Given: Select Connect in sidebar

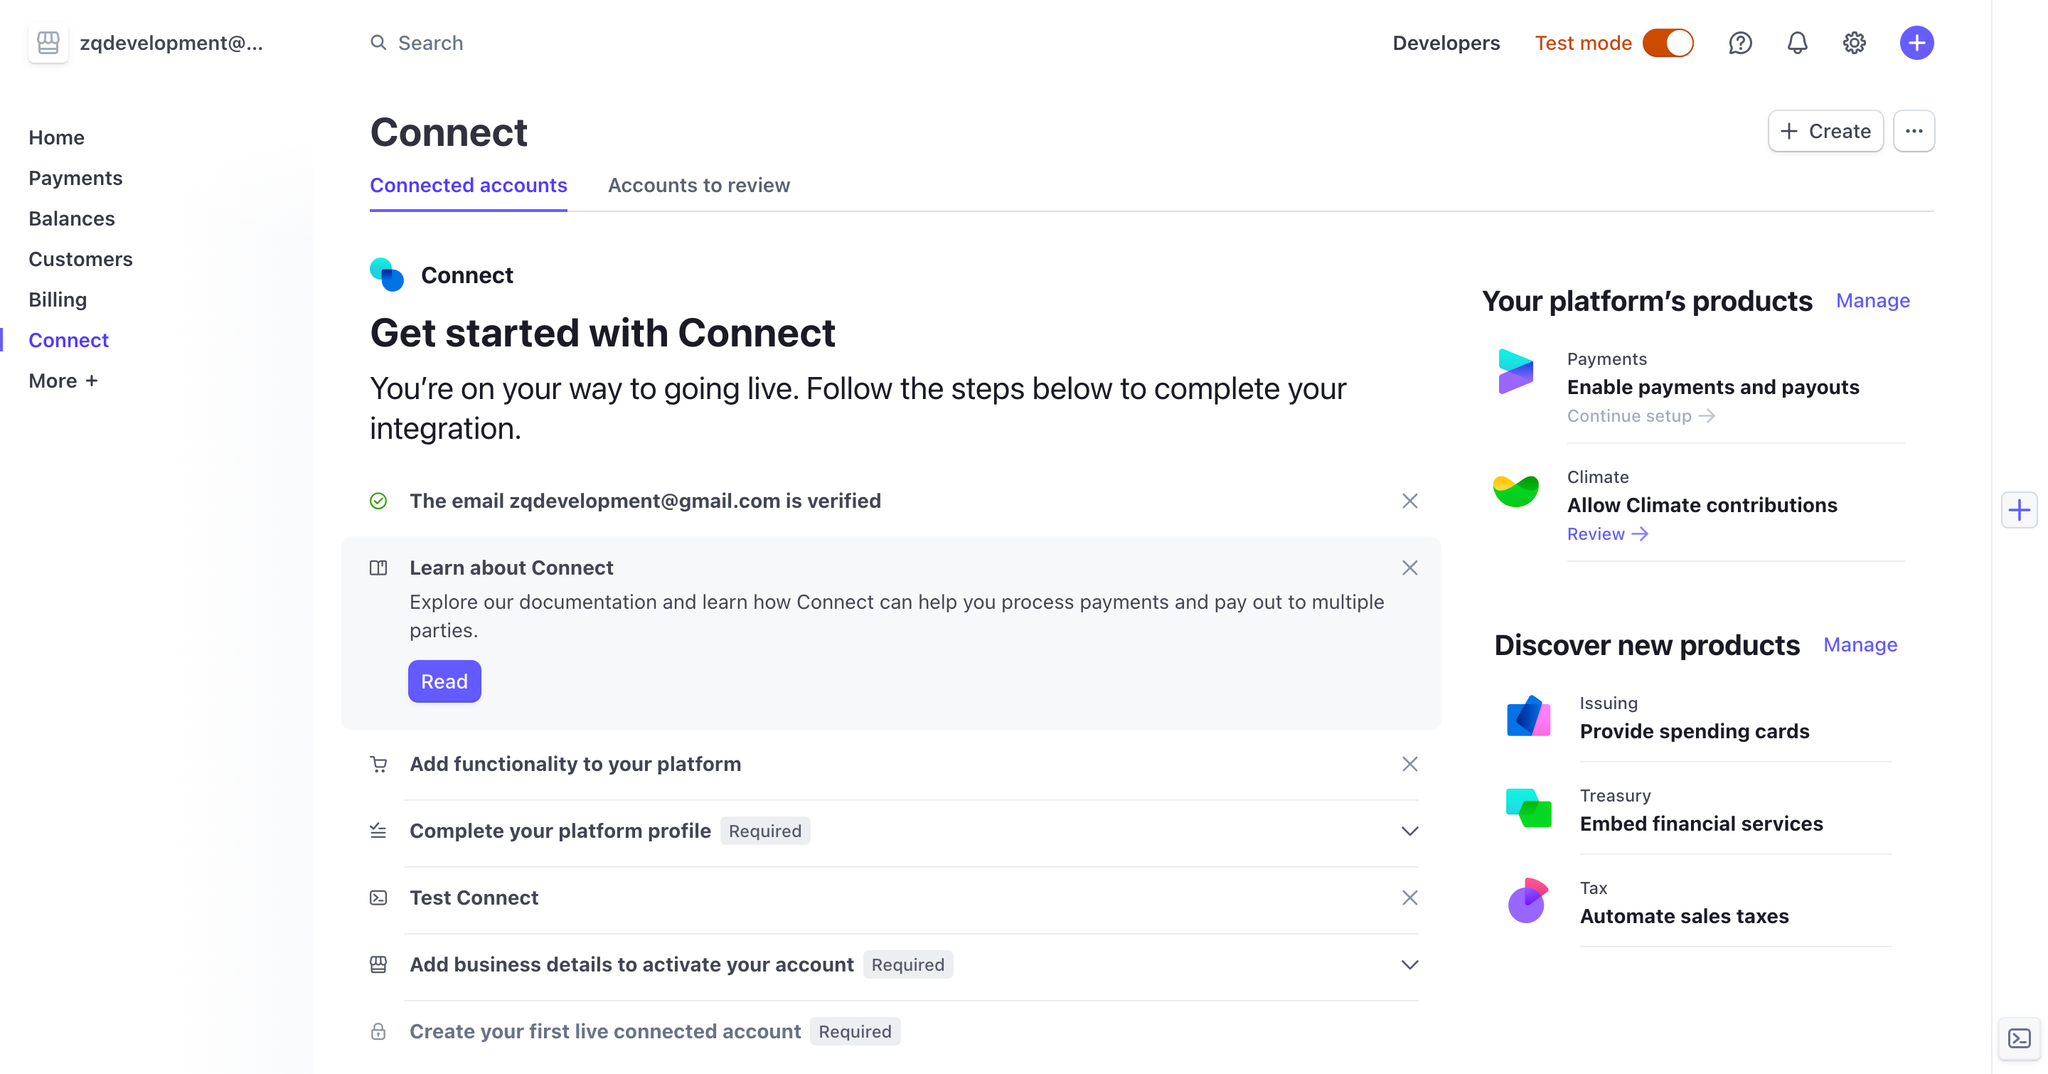Looking at the screenshot, I should tap(68, 340).
